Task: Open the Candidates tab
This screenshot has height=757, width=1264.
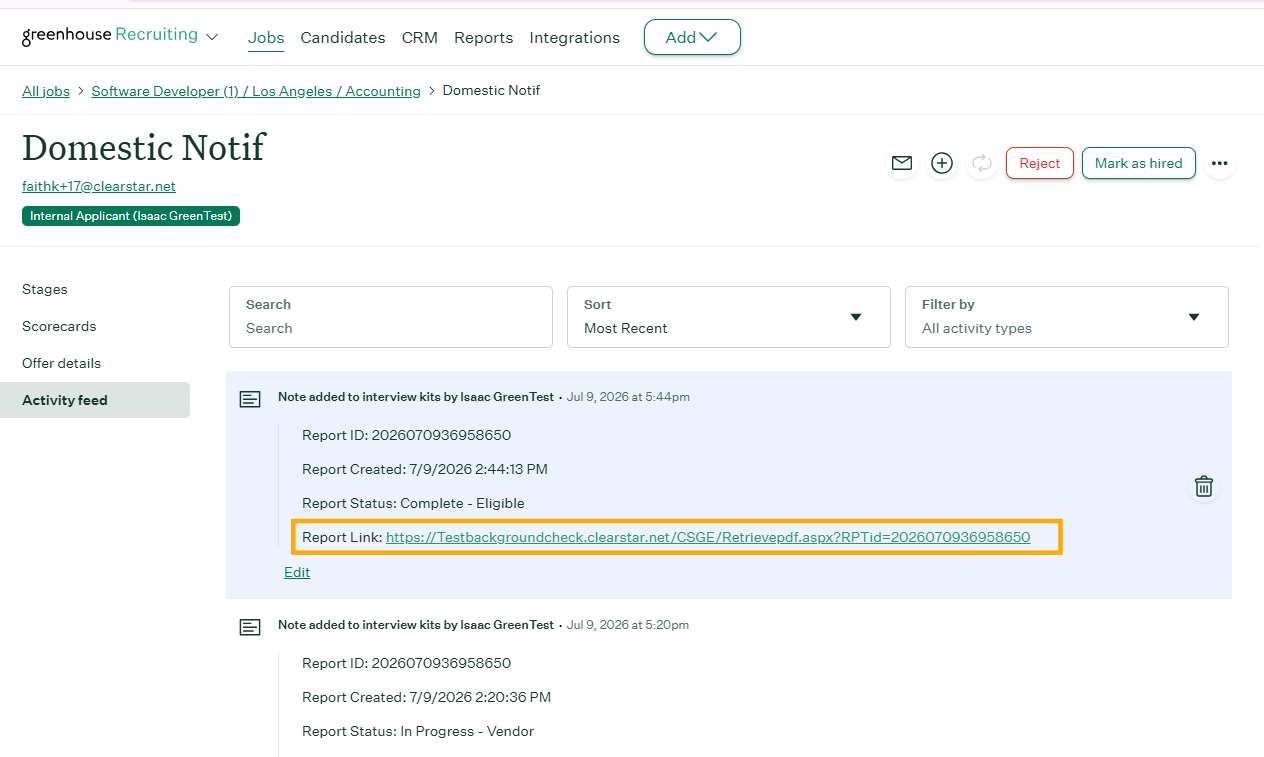Action: coord(343,38)
